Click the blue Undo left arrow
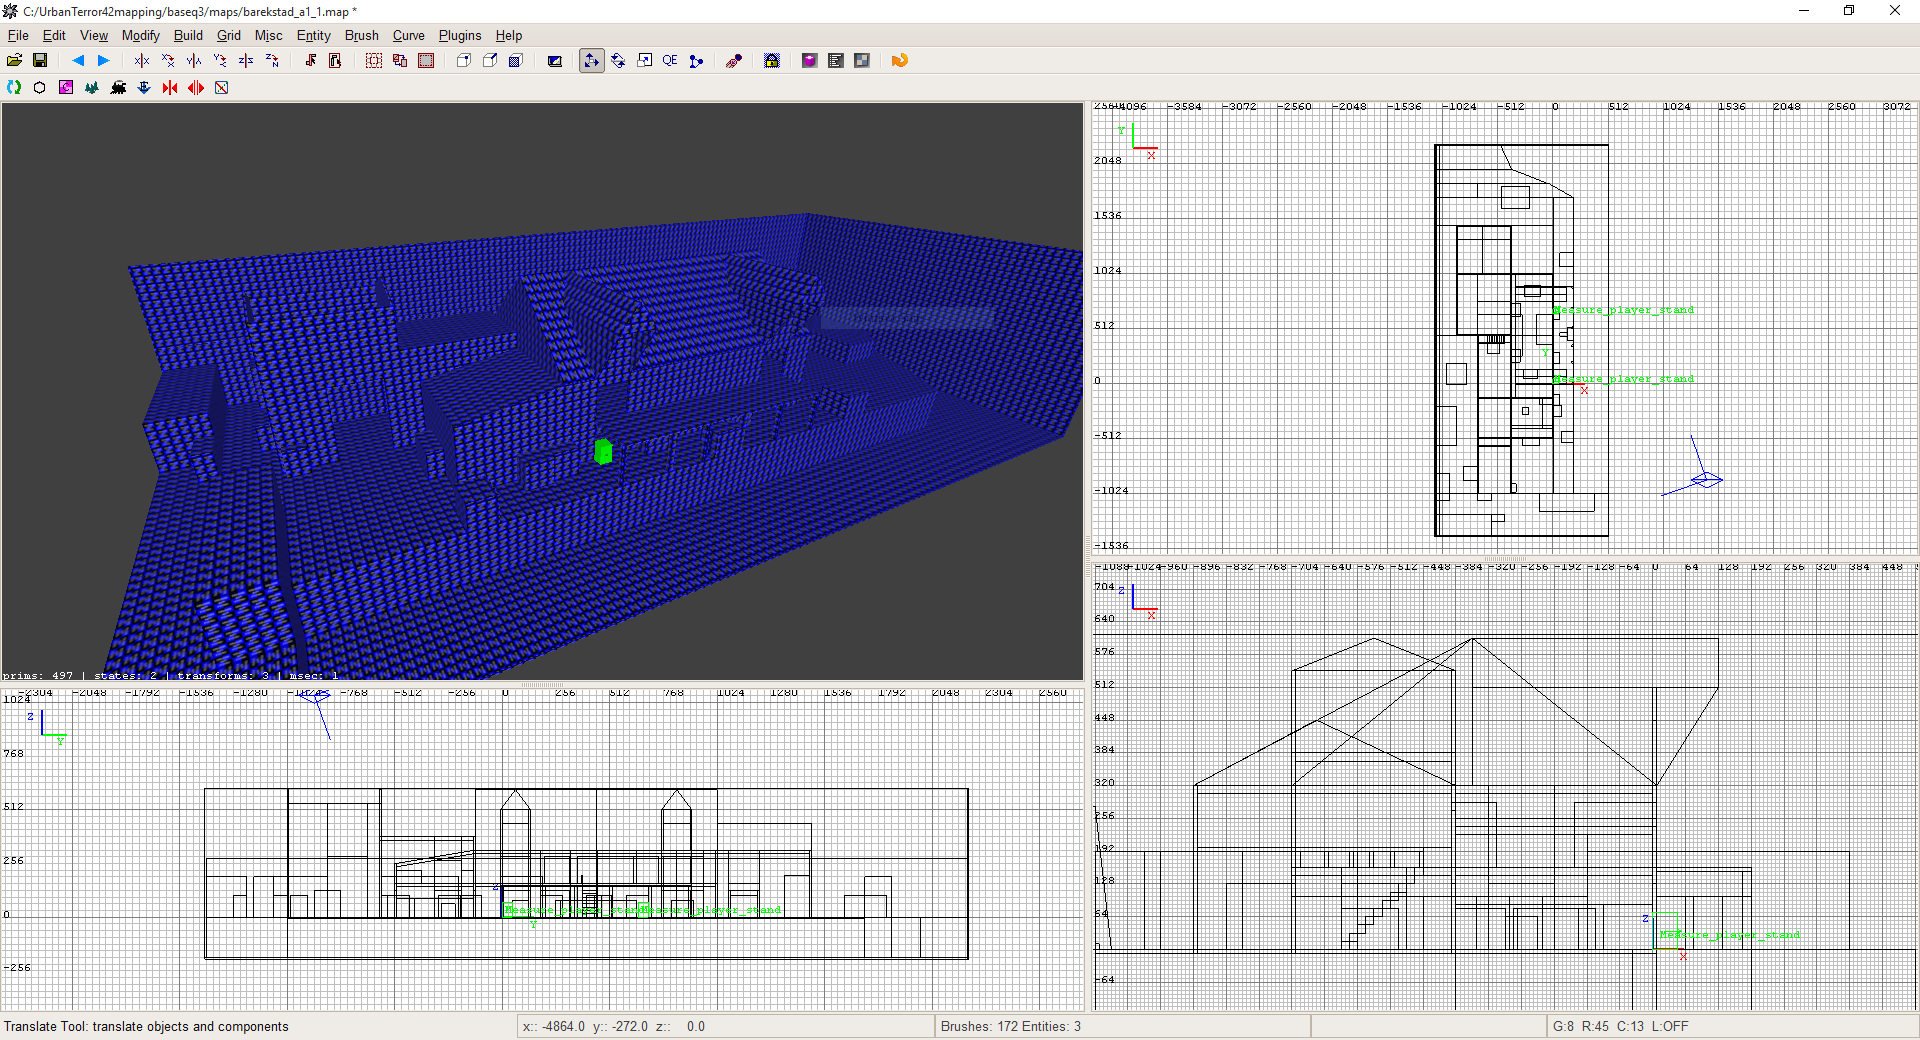1920x1040 pixels. 77,61
